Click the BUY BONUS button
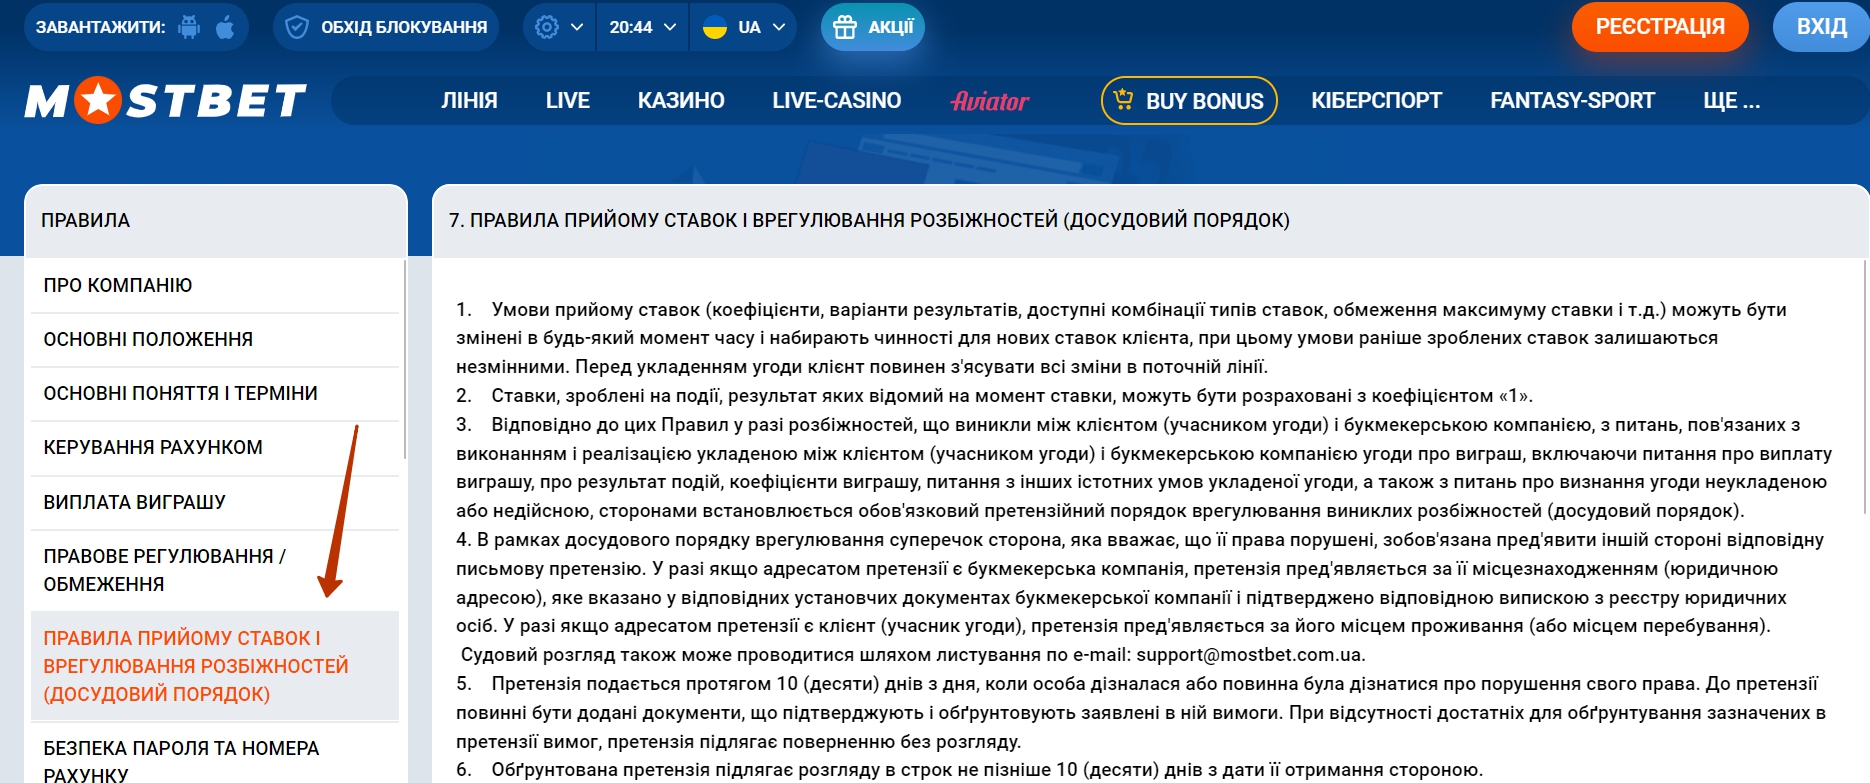Viewport: 1870px width, 783px height. point(1189,100)
